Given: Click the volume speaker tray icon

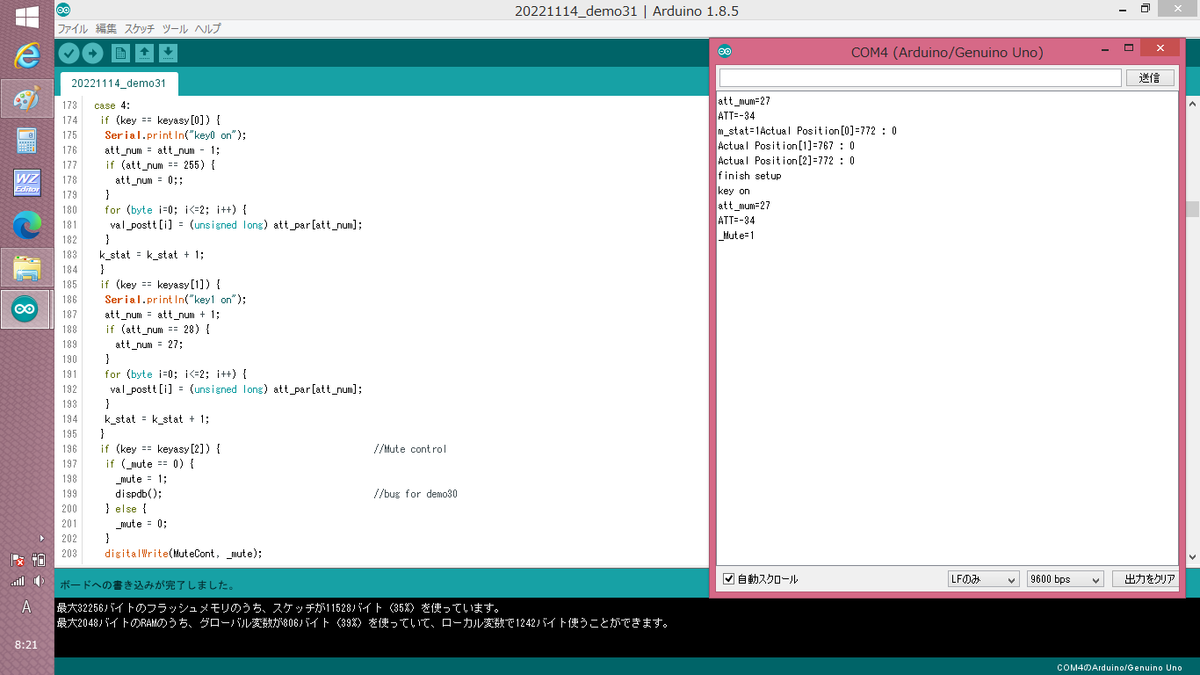Looking at the screenshot, I should 38,580.
